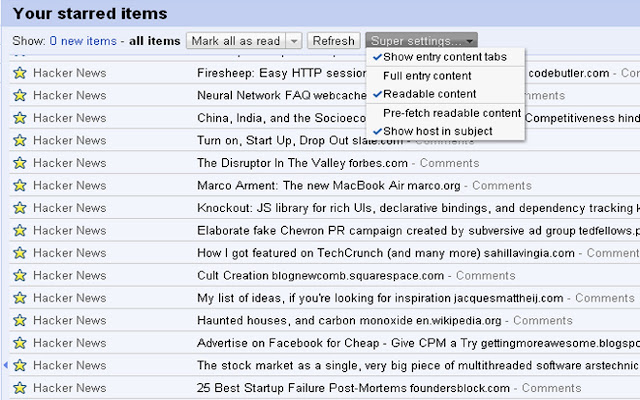
Task: Click Hacker News source beside 25 Best Startup entry
Action: coord(69,388)
